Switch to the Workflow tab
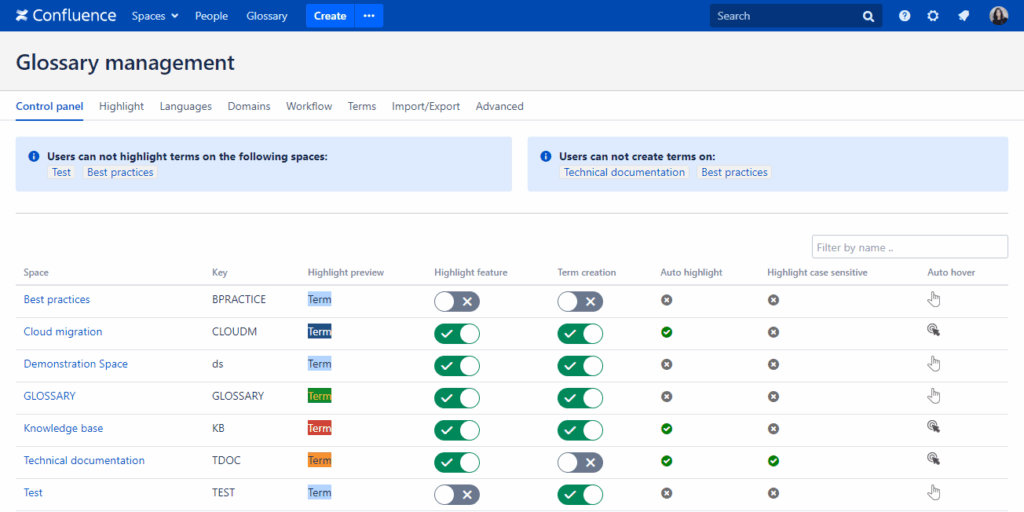The image size is (1024, 512). coord(309,106)
